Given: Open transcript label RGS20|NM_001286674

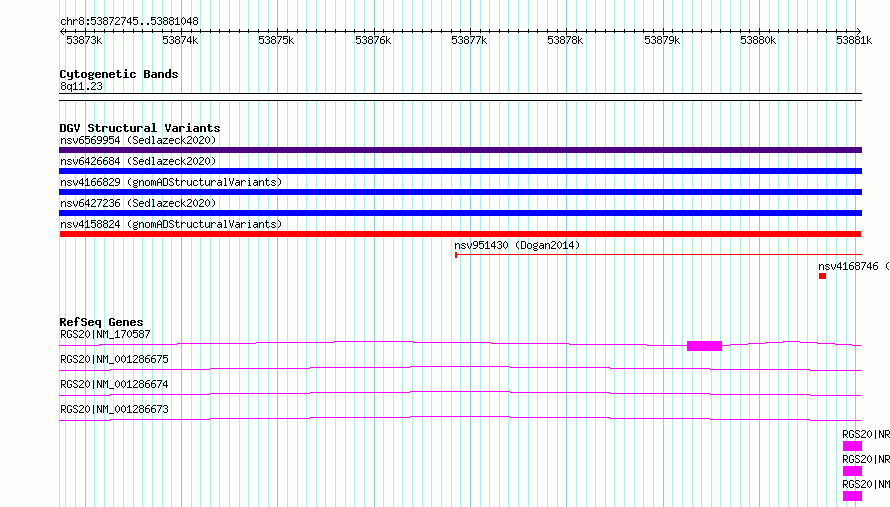Looking at the screenshot, I should (114, 384).
